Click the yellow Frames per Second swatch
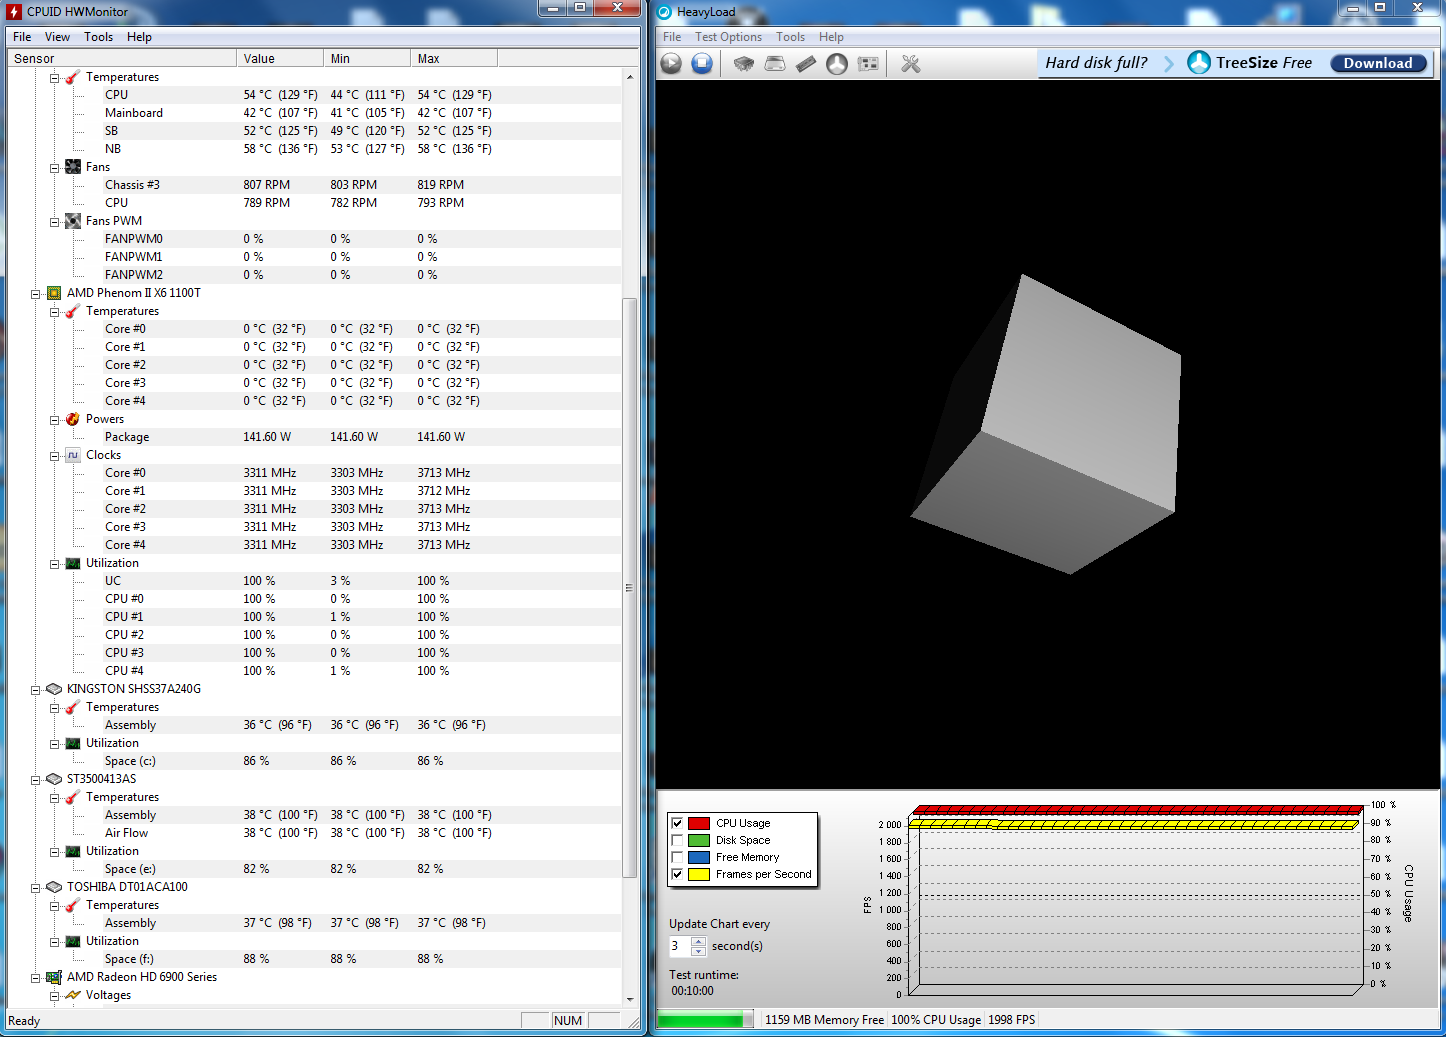 pyautogui.click(x=699, y=874)
